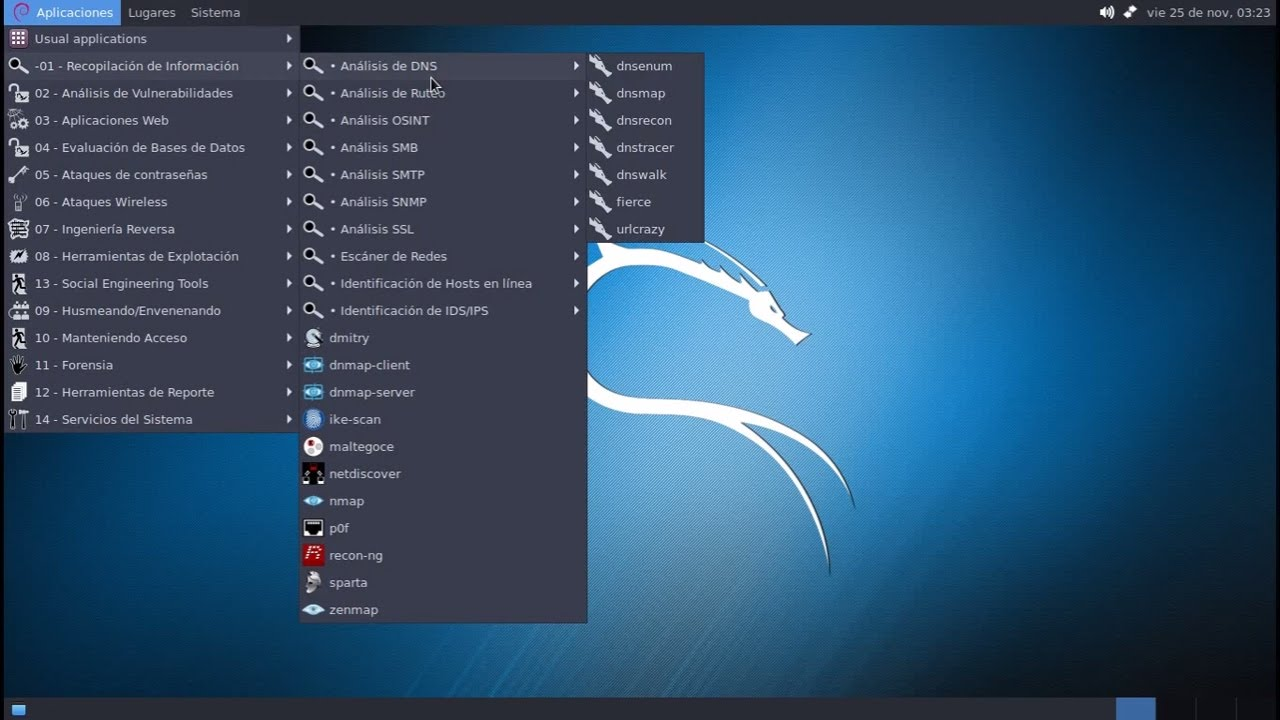Choose the Análisis de DNS submenu entry
The width and height of the screenshot is (1280, 720).
tap(443, 66)
